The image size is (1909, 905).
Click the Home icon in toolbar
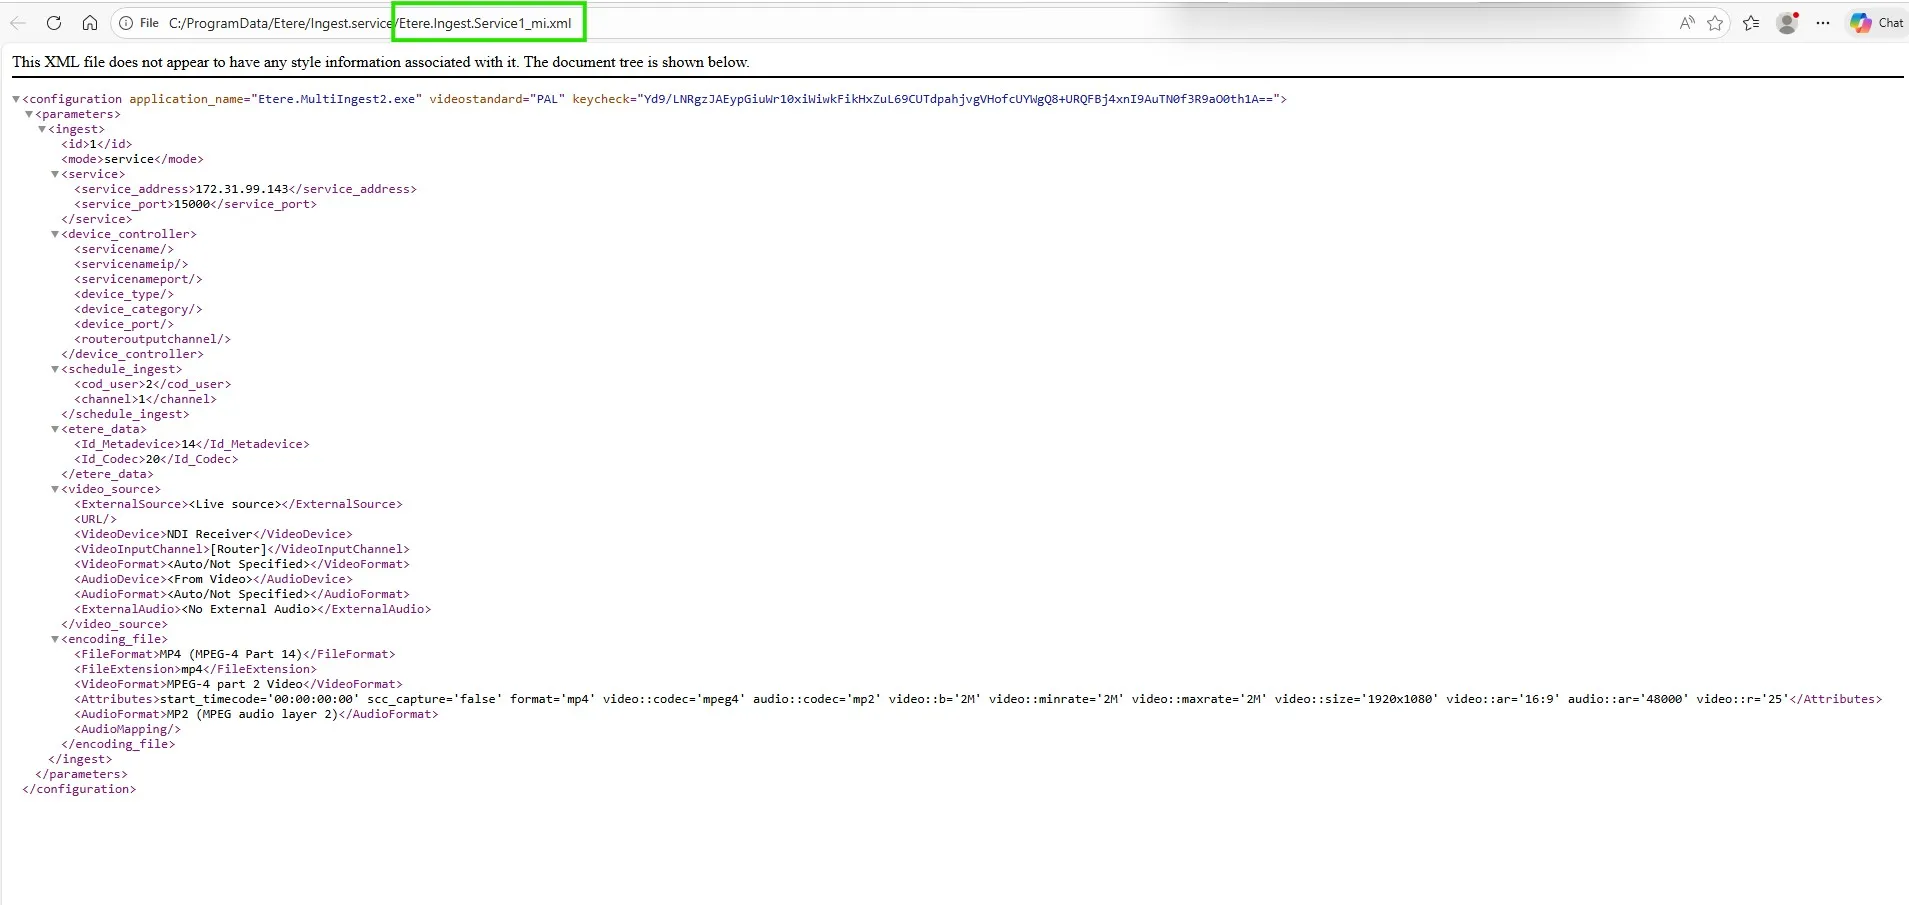90,23
